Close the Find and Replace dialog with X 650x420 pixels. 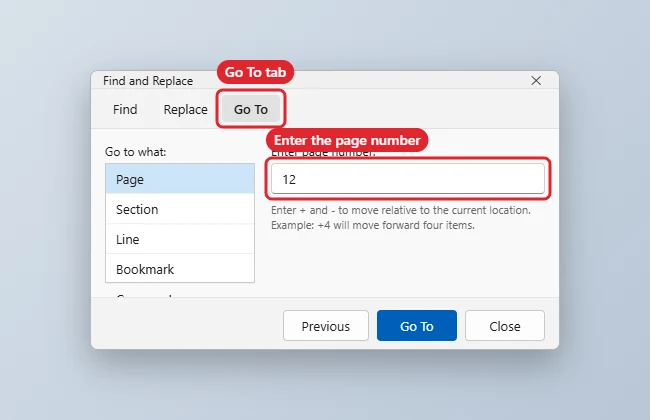pos(536,80)
